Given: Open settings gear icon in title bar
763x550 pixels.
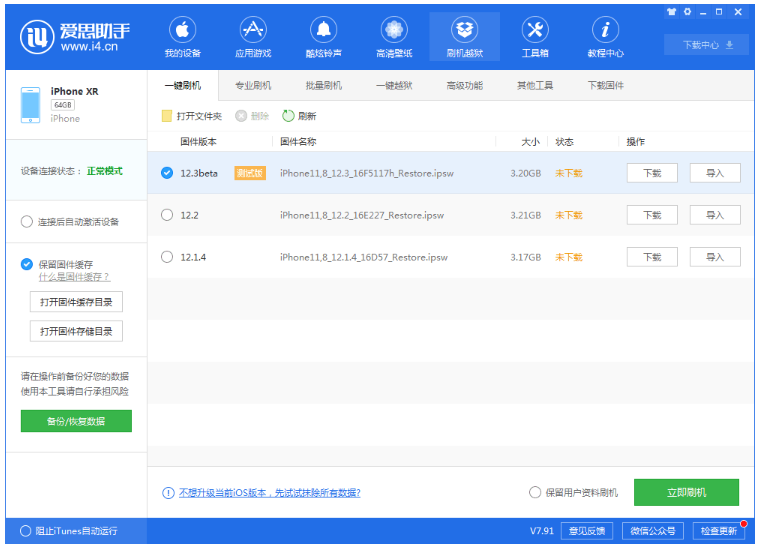Looking at the screenshot, I should tap(687, 12).
